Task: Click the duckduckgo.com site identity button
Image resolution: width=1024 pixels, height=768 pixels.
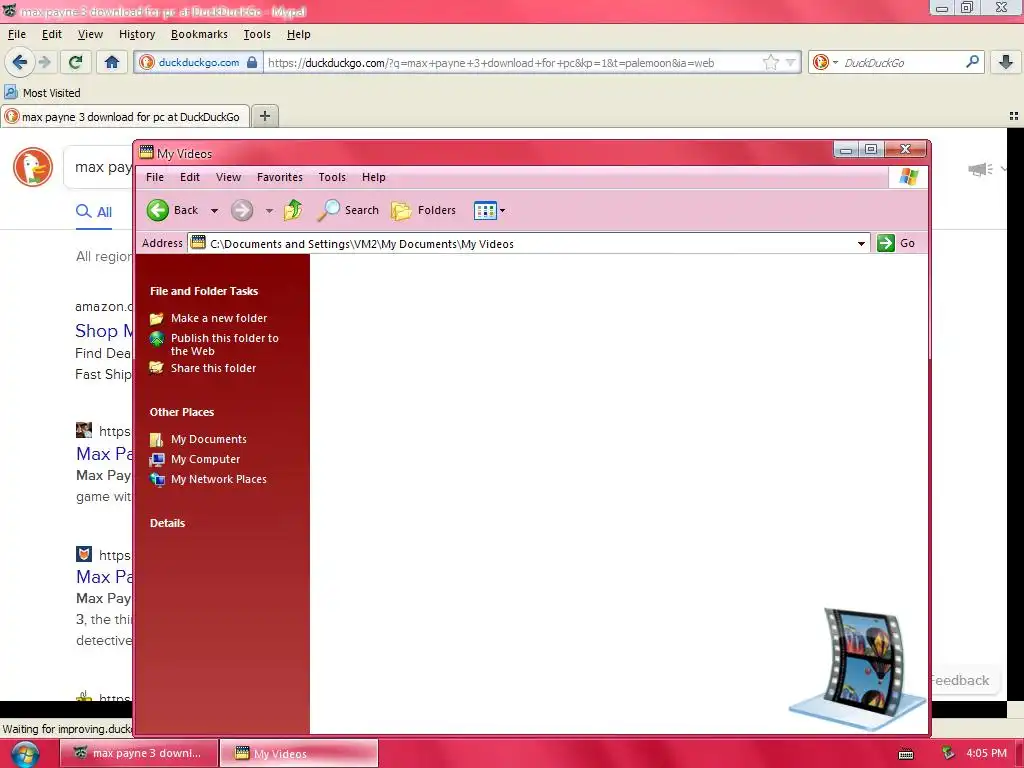Action: [x=199, y=62]
